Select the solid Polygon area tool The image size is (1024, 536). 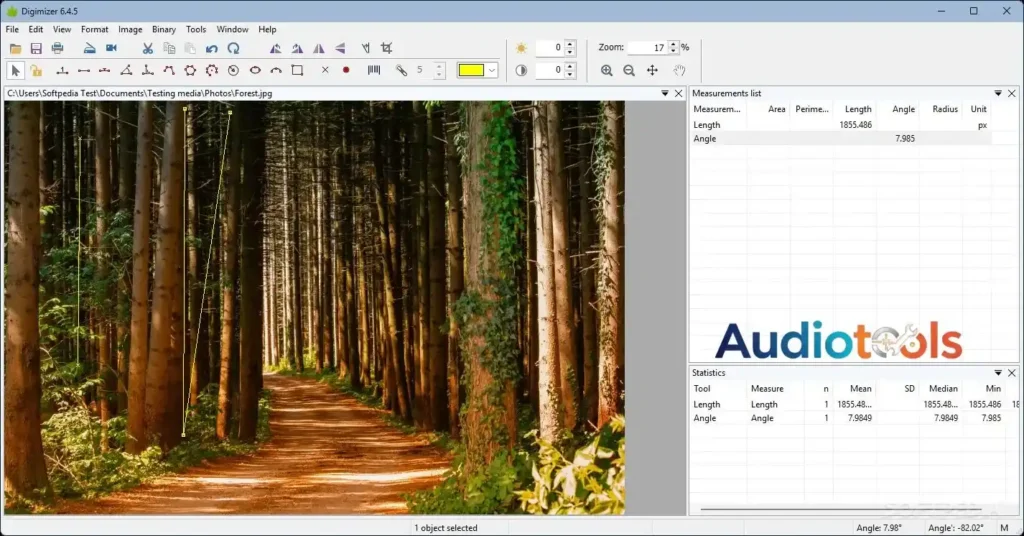point(190,70)
